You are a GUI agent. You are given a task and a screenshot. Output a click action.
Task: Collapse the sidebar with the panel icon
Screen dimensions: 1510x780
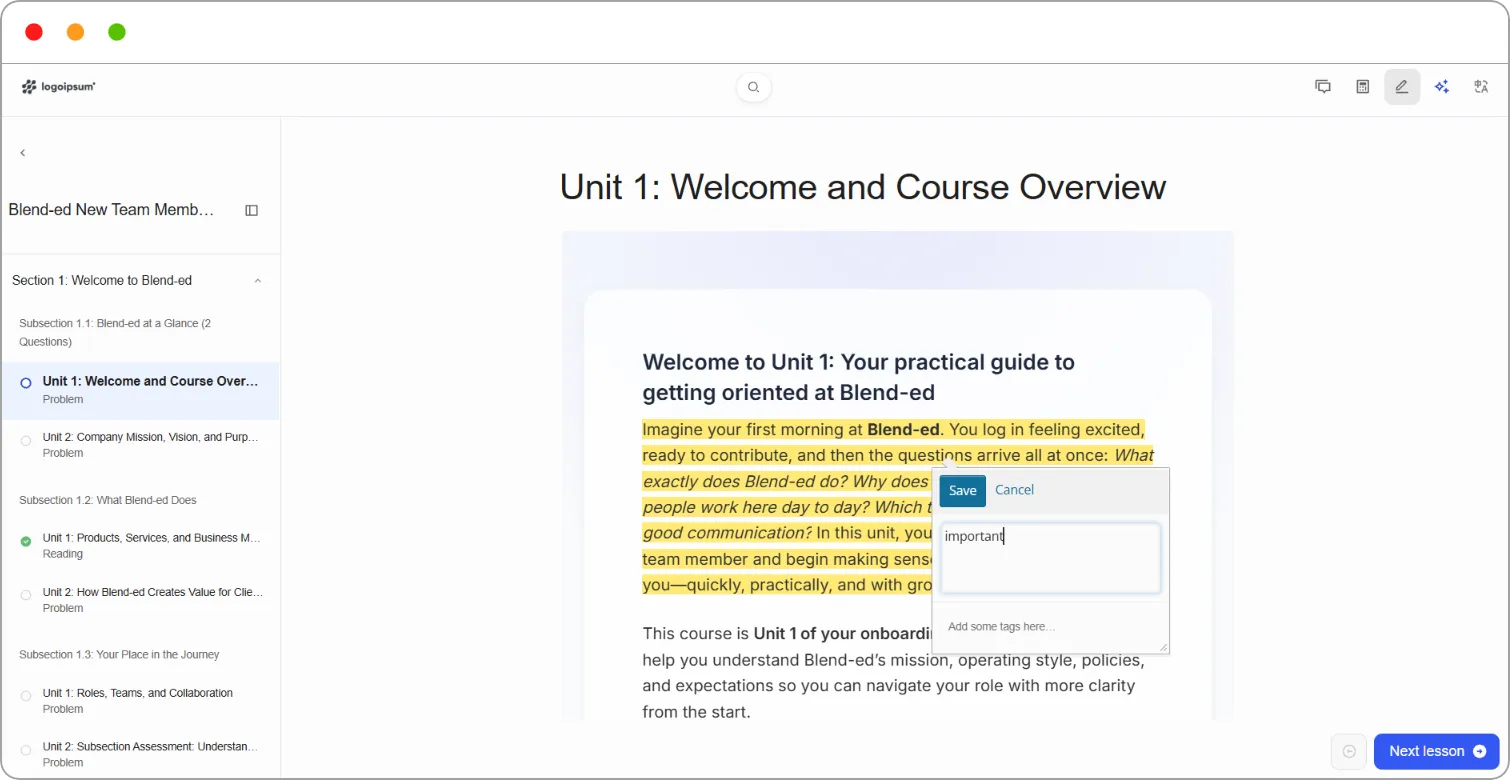pos(252,210)
